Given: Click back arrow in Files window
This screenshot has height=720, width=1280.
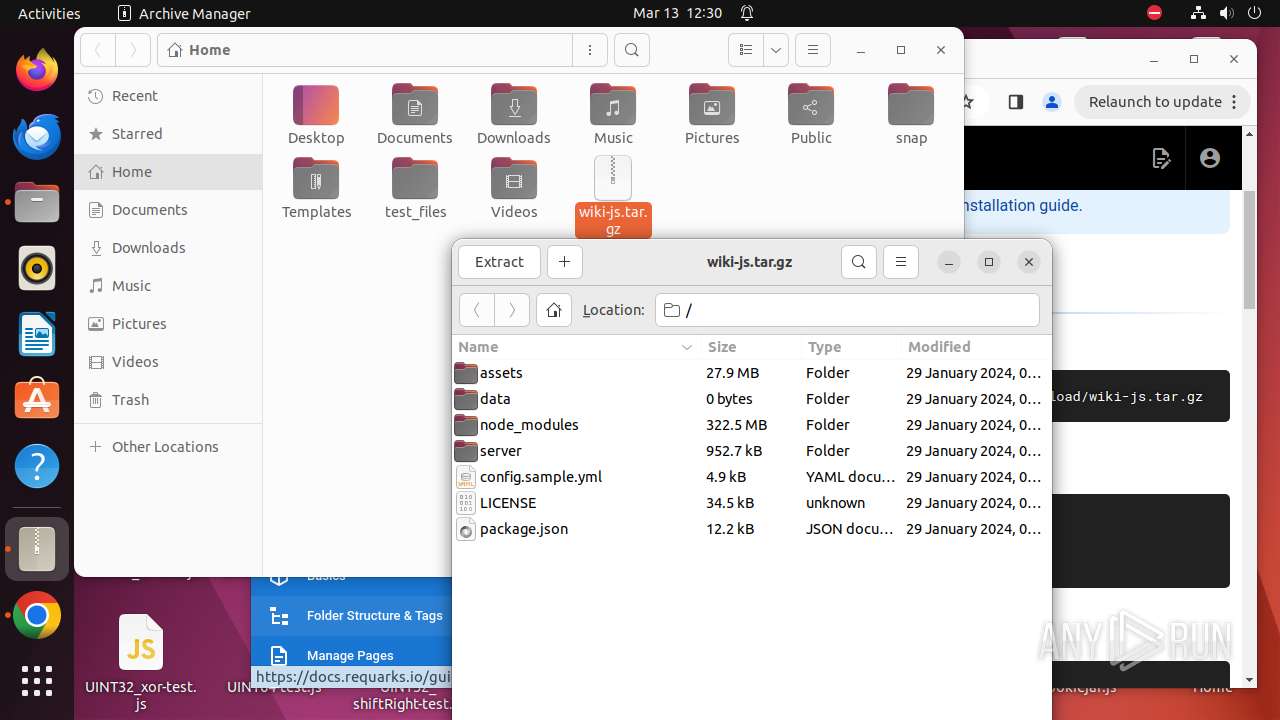Looking at the screenshot, I should 98,50.
